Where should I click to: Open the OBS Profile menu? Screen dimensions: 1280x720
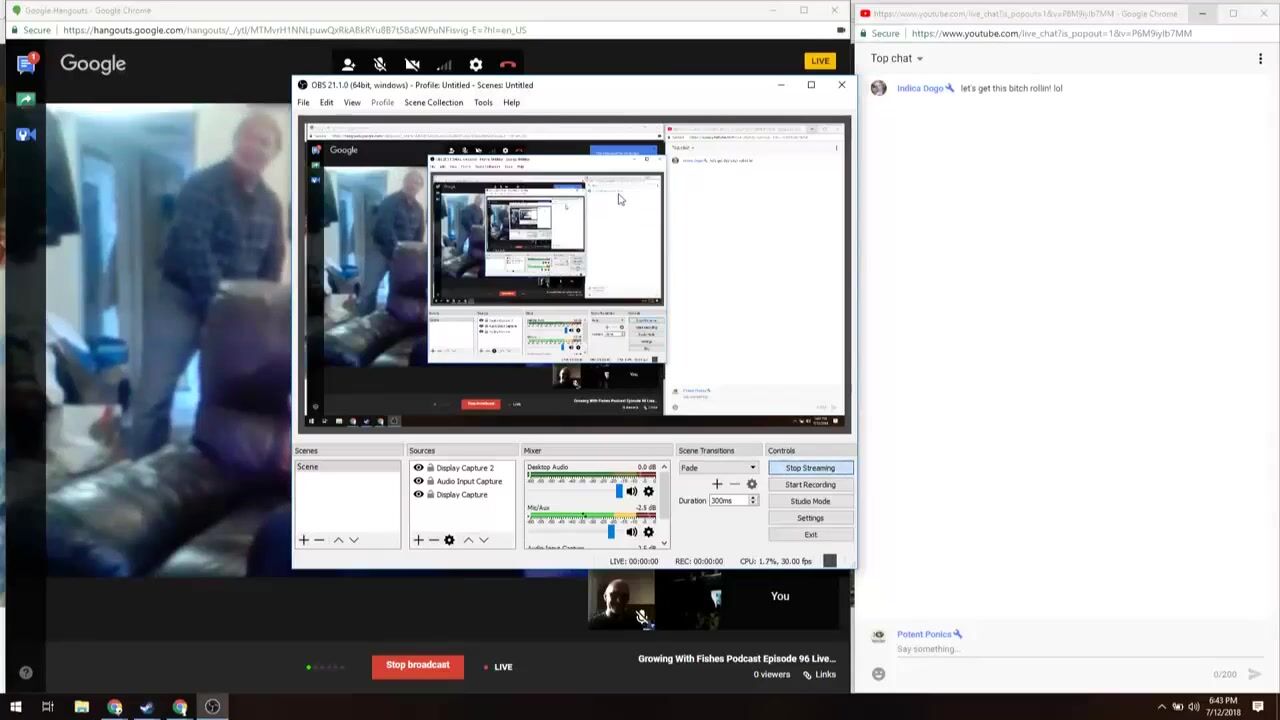pos(383,103)
